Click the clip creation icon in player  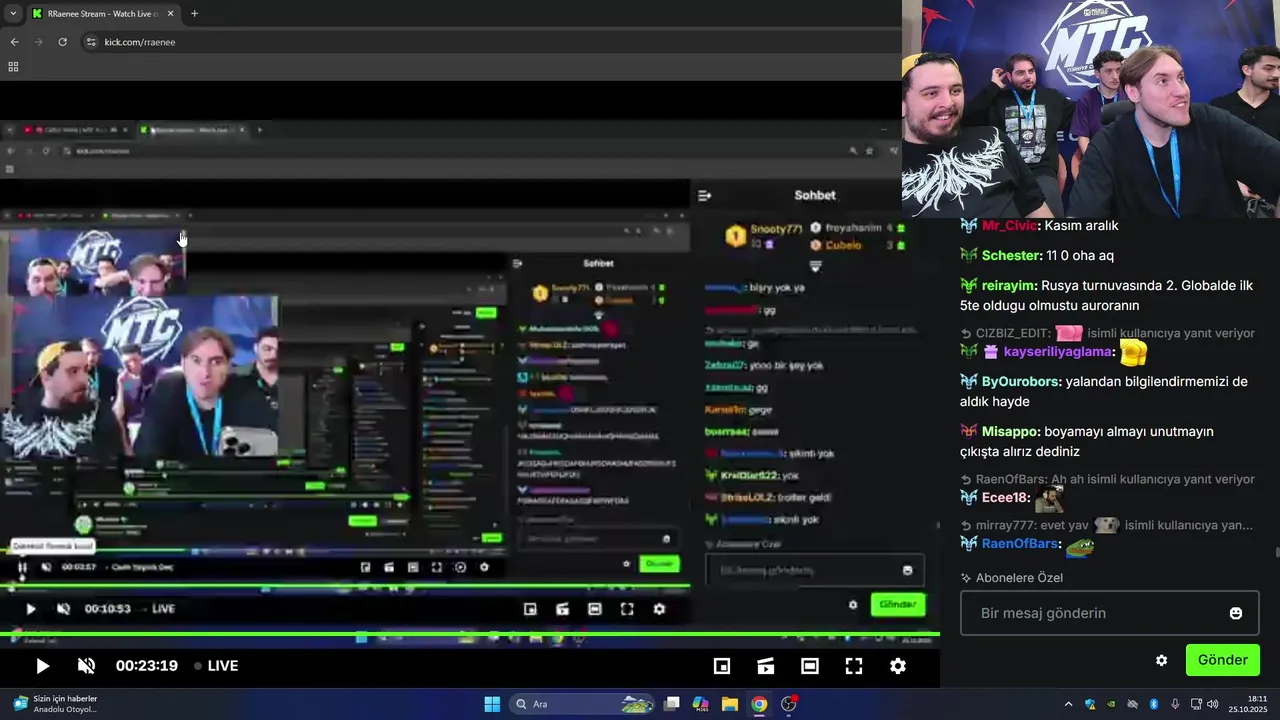click(766, 666)
